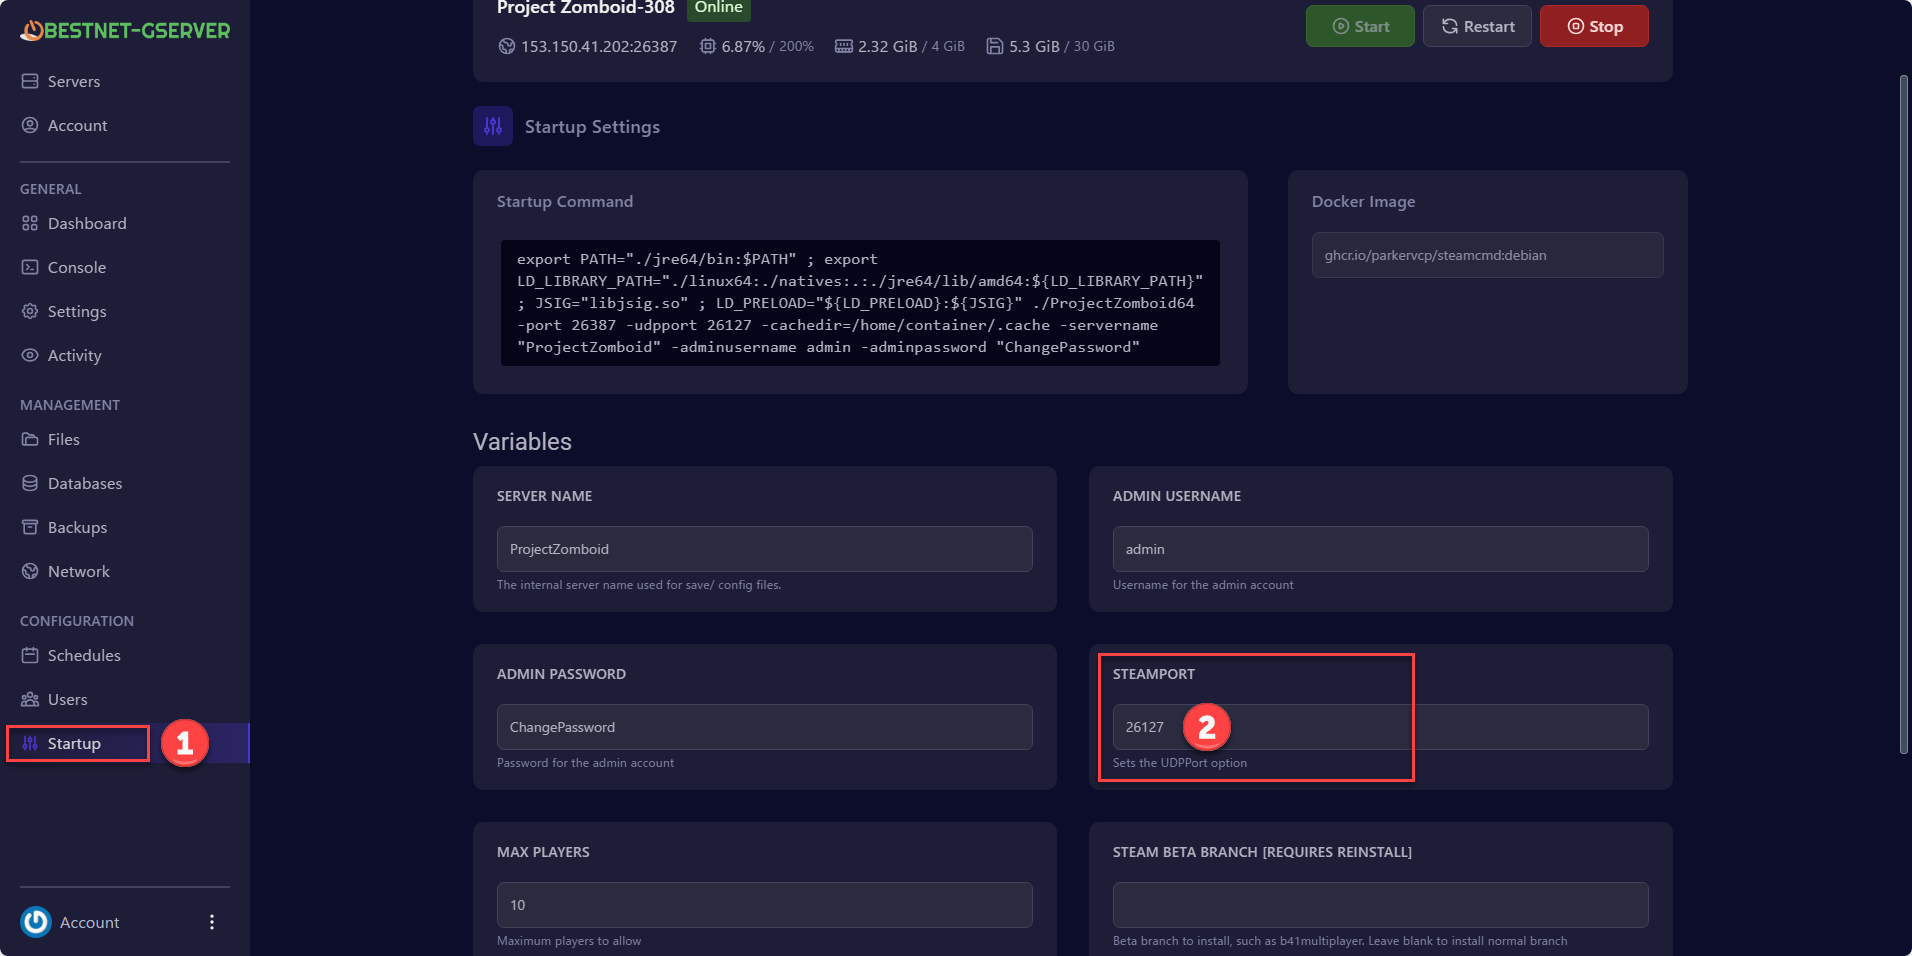Open the three-dot account menu

point(212,922)
